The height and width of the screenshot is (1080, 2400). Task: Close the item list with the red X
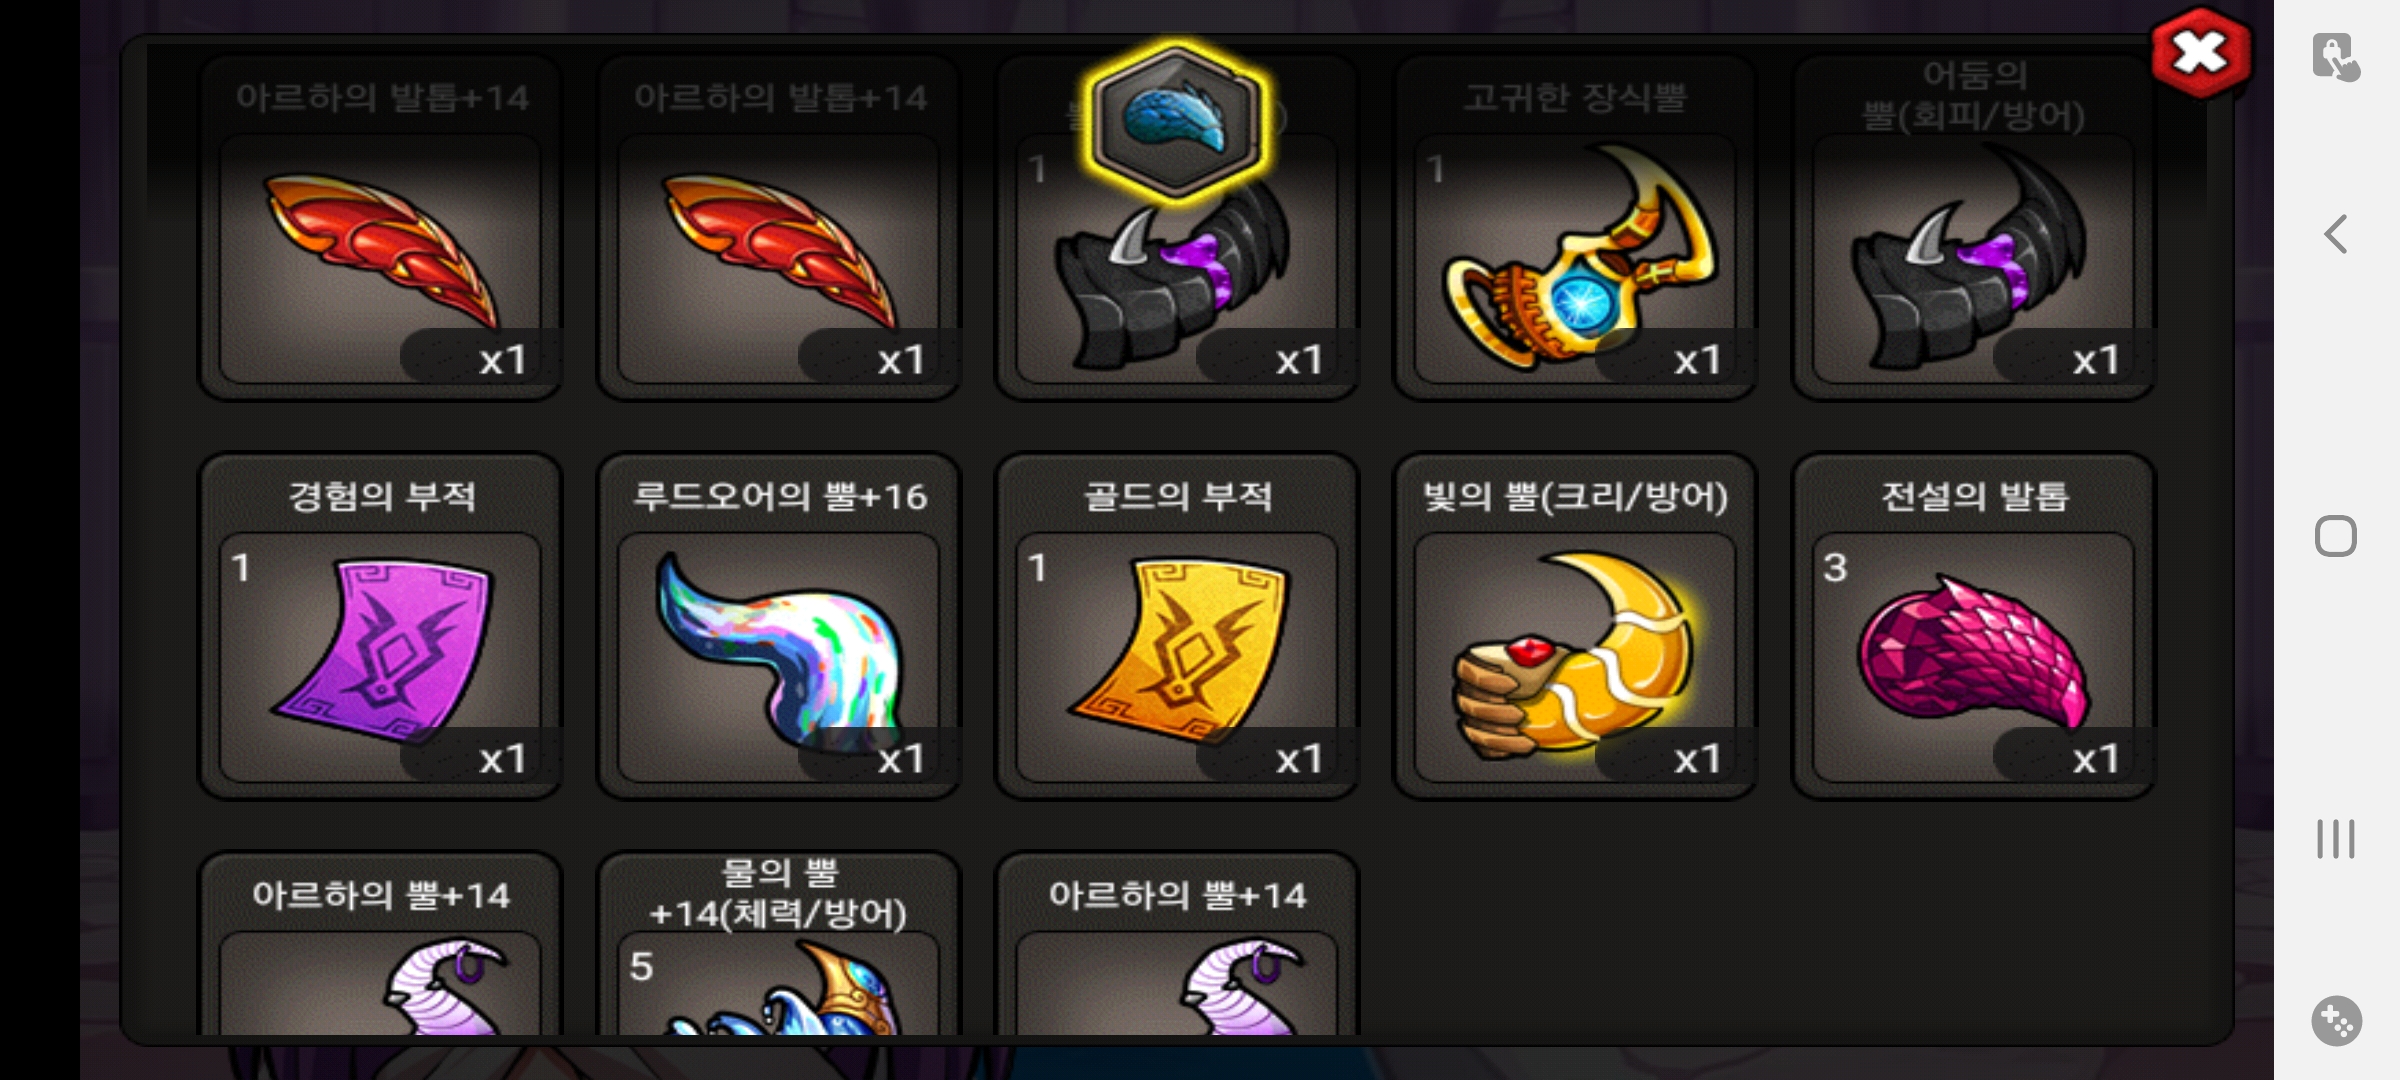tap(2201, 53)
